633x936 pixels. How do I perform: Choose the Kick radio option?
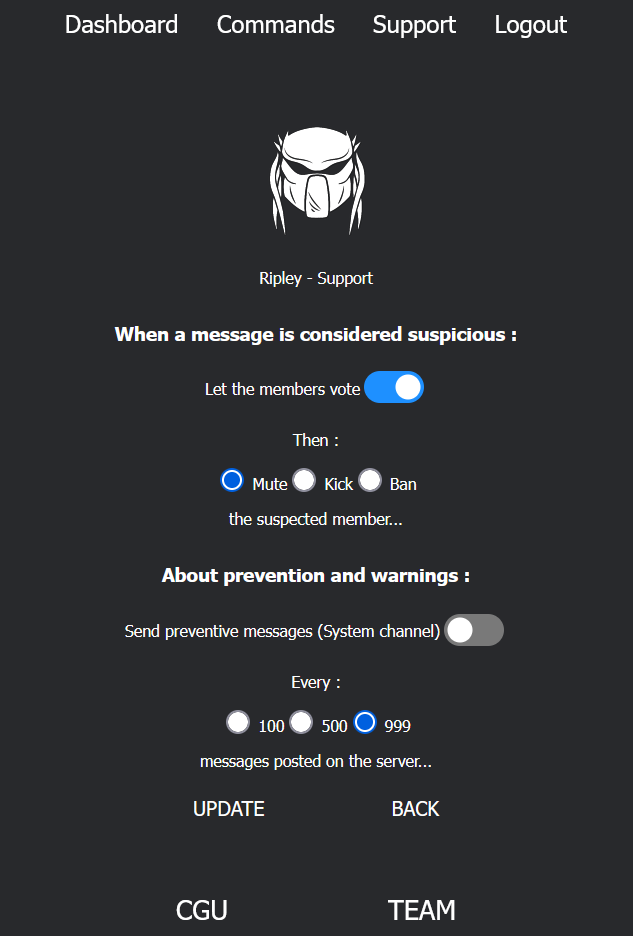click(x=304, y=481)
